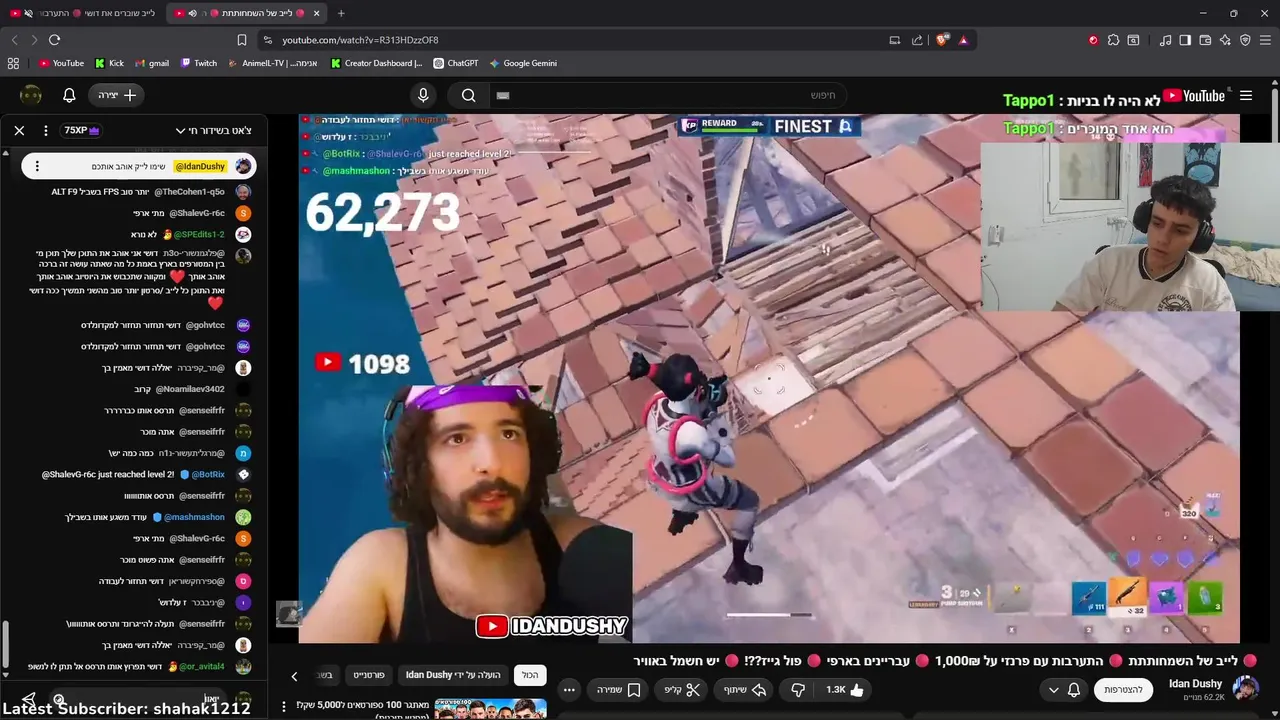Open Creator Dashboard bookmark

[x=376, y=63]
